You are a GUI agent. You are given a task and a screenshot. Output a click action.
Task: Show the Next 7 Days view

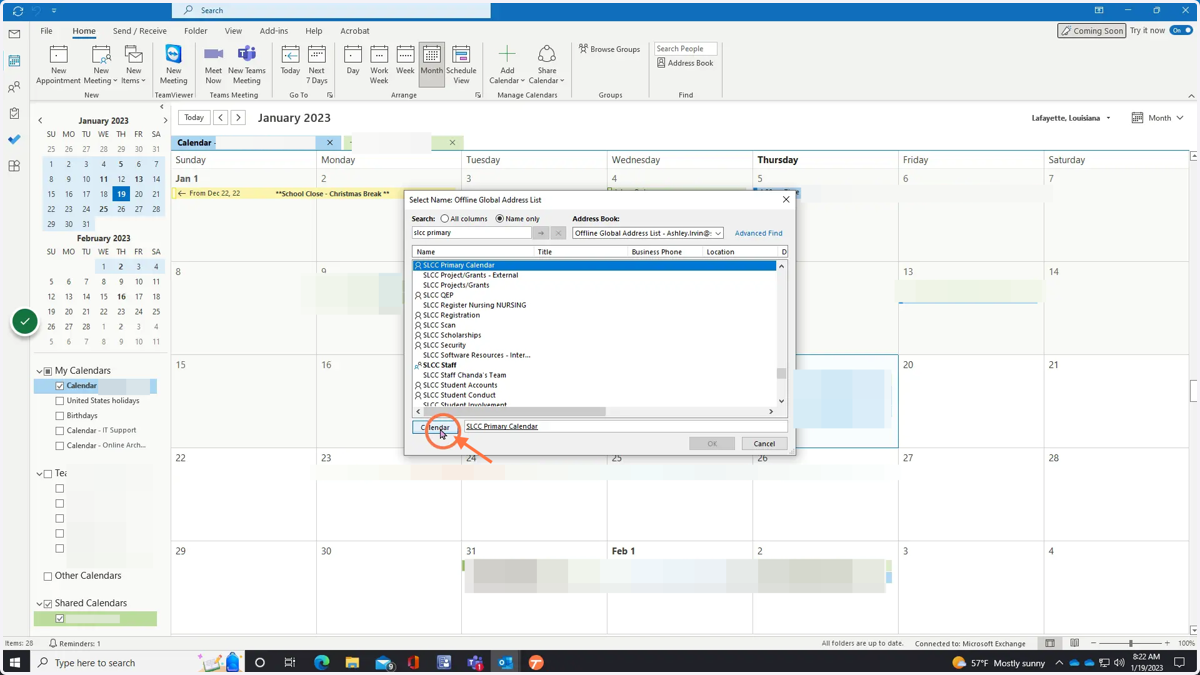coord(317,65)
